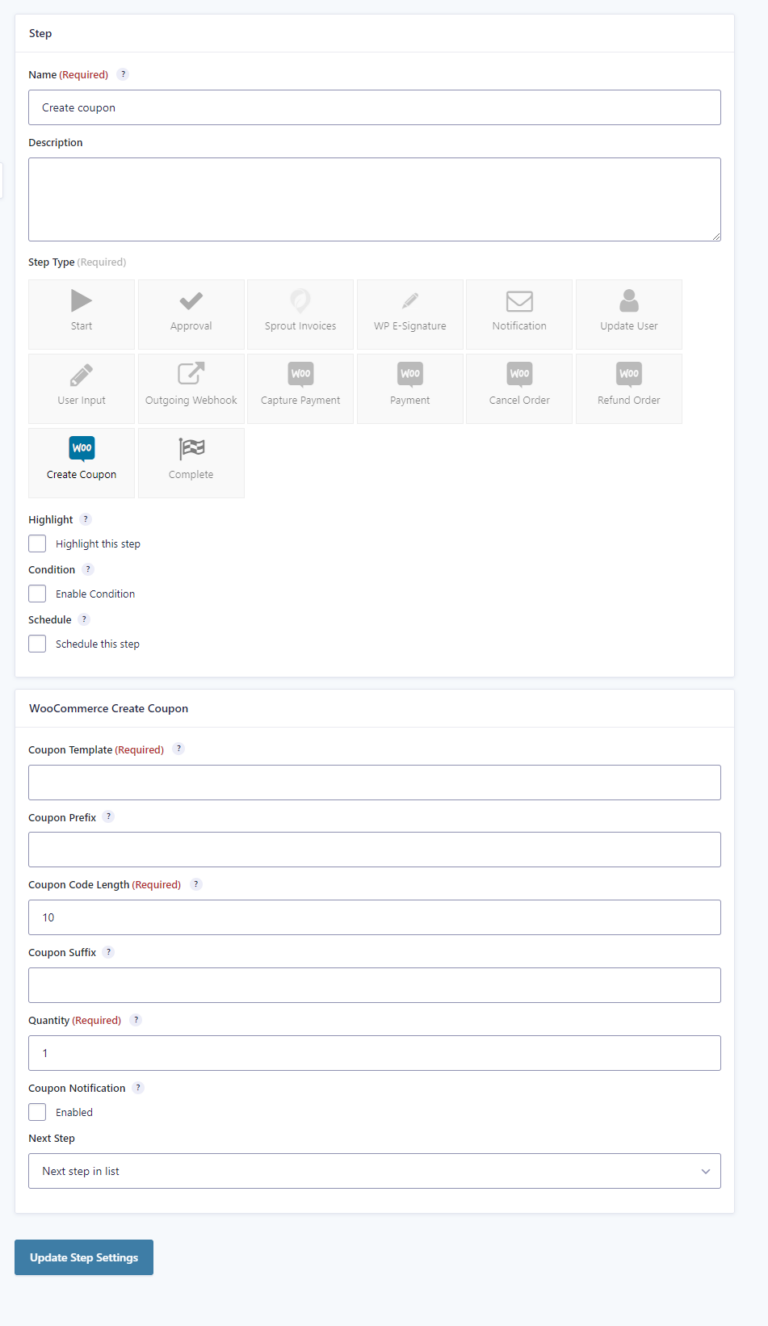
Task: Select the Outgoing Webhook step type
Action: (x=191, y=388)
